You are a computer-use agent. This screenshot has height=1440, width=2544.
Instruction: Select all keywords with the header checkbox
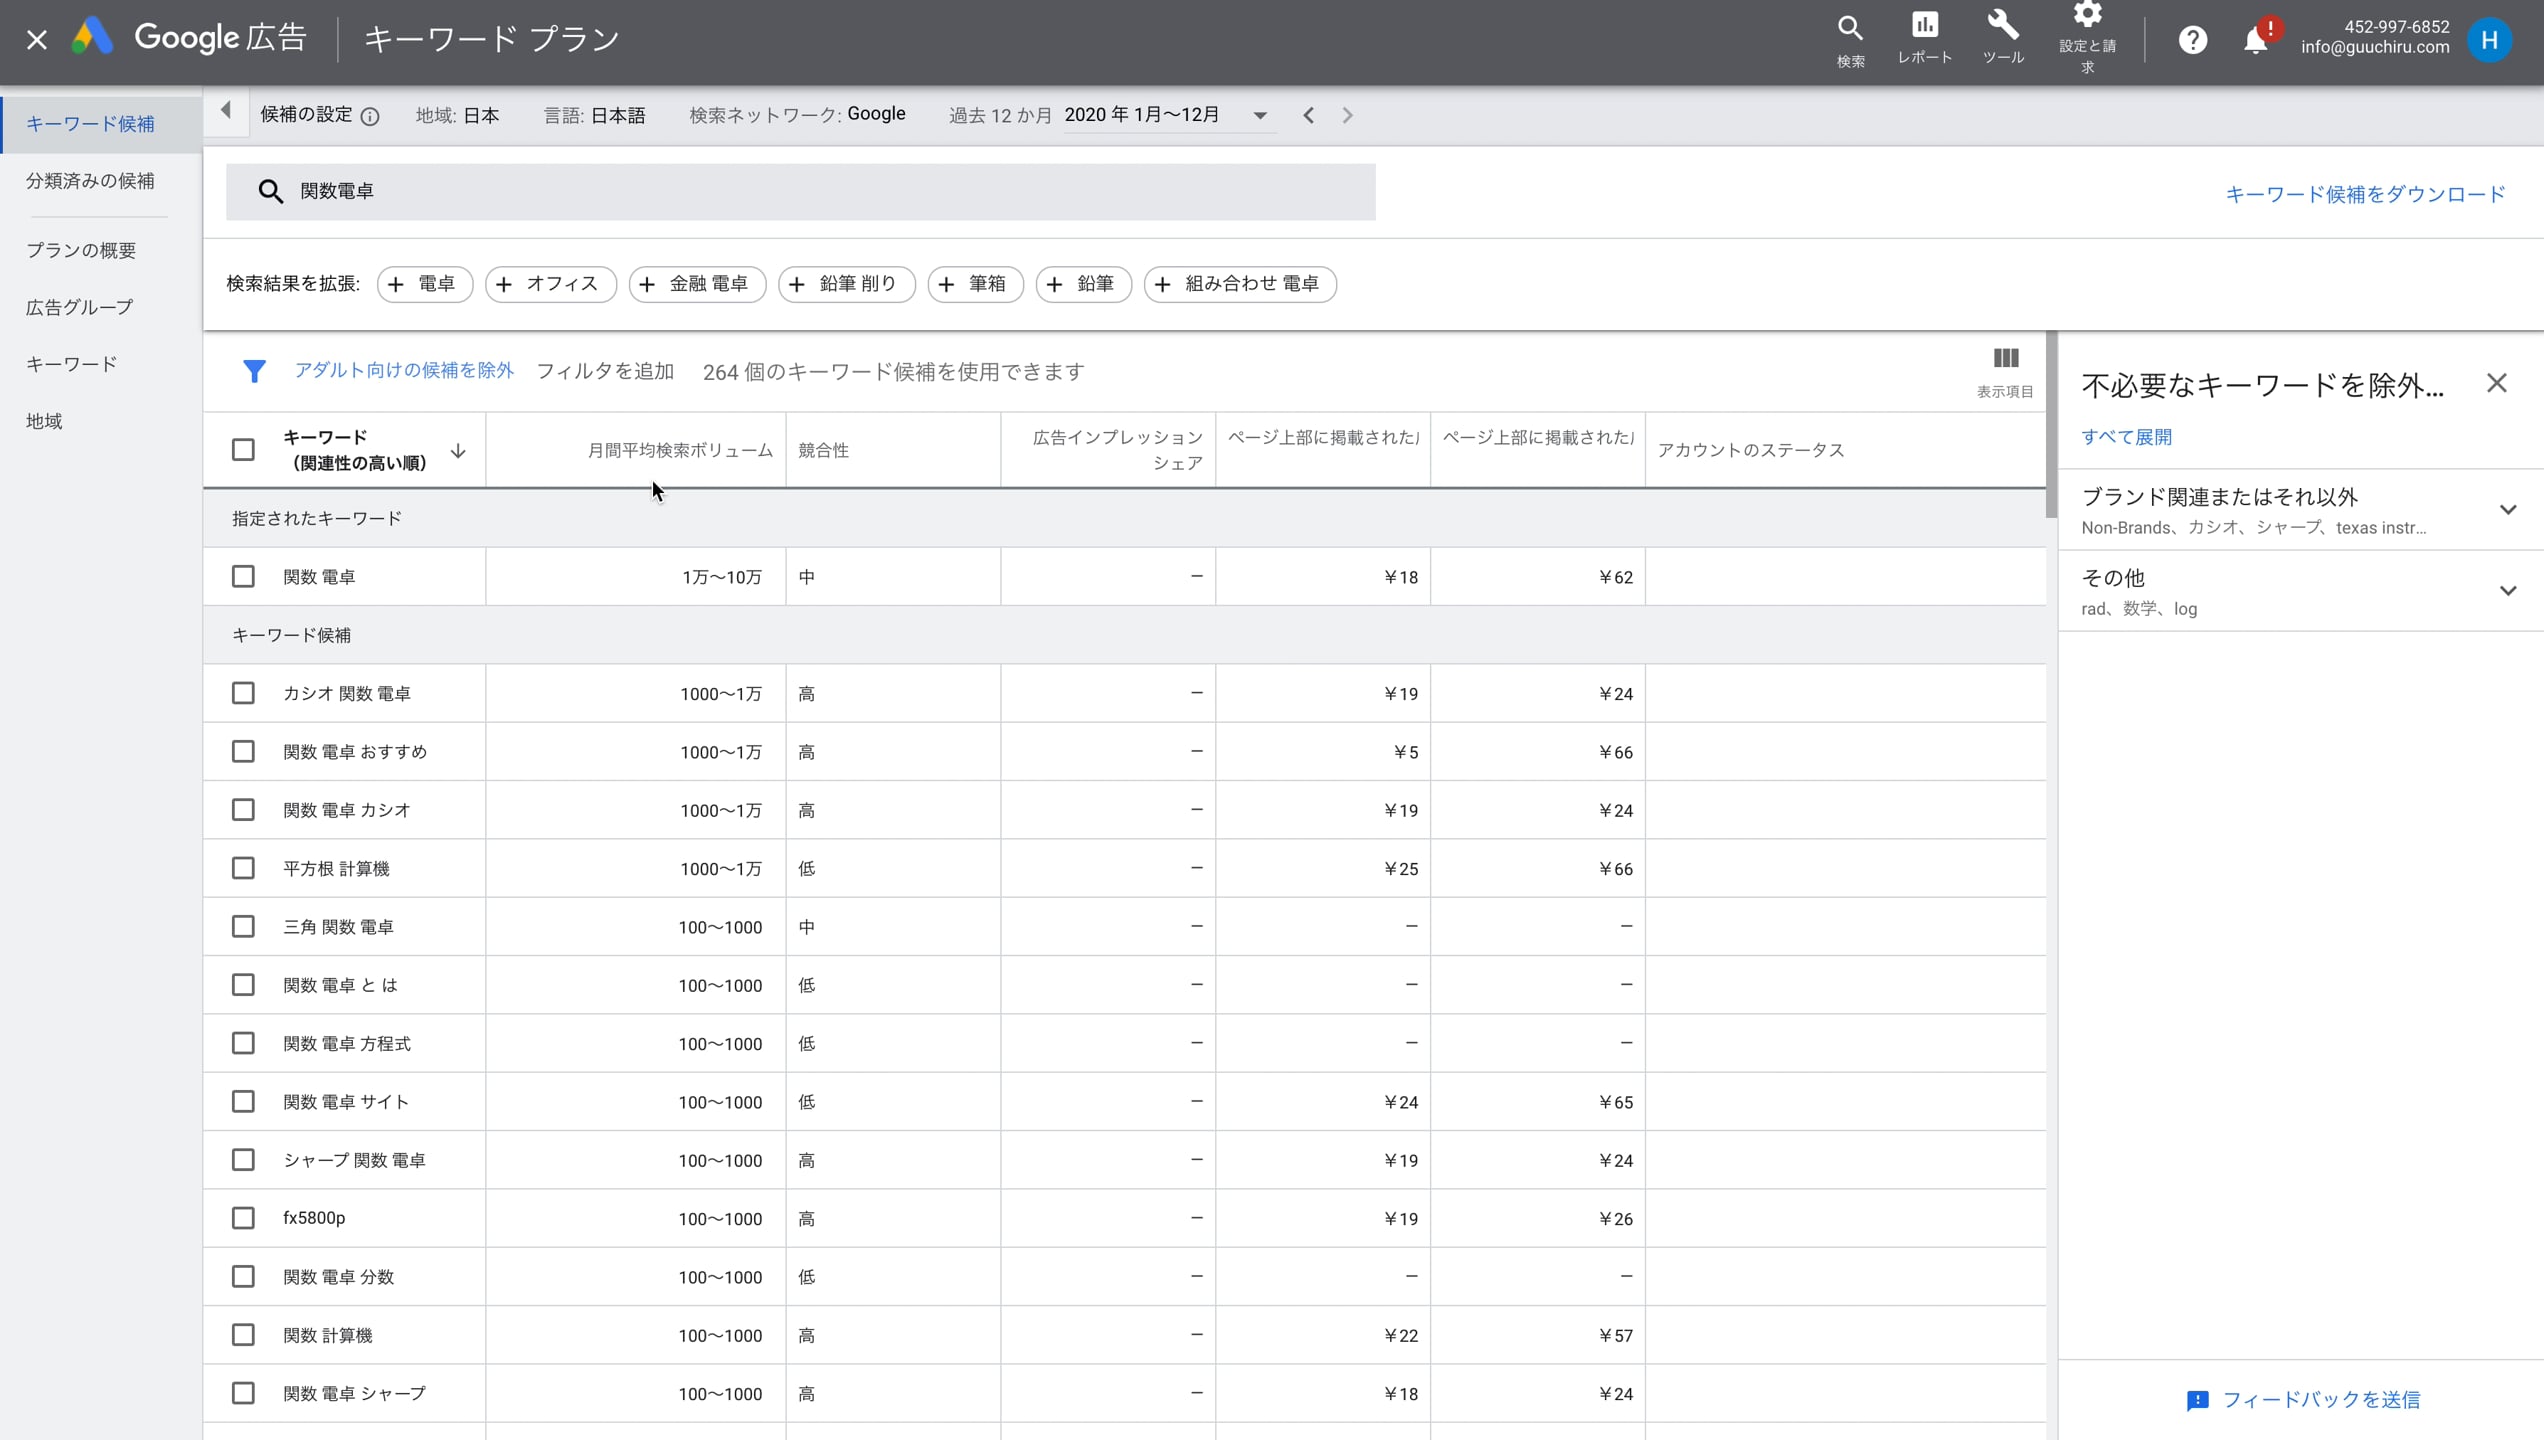coord(243,450)
